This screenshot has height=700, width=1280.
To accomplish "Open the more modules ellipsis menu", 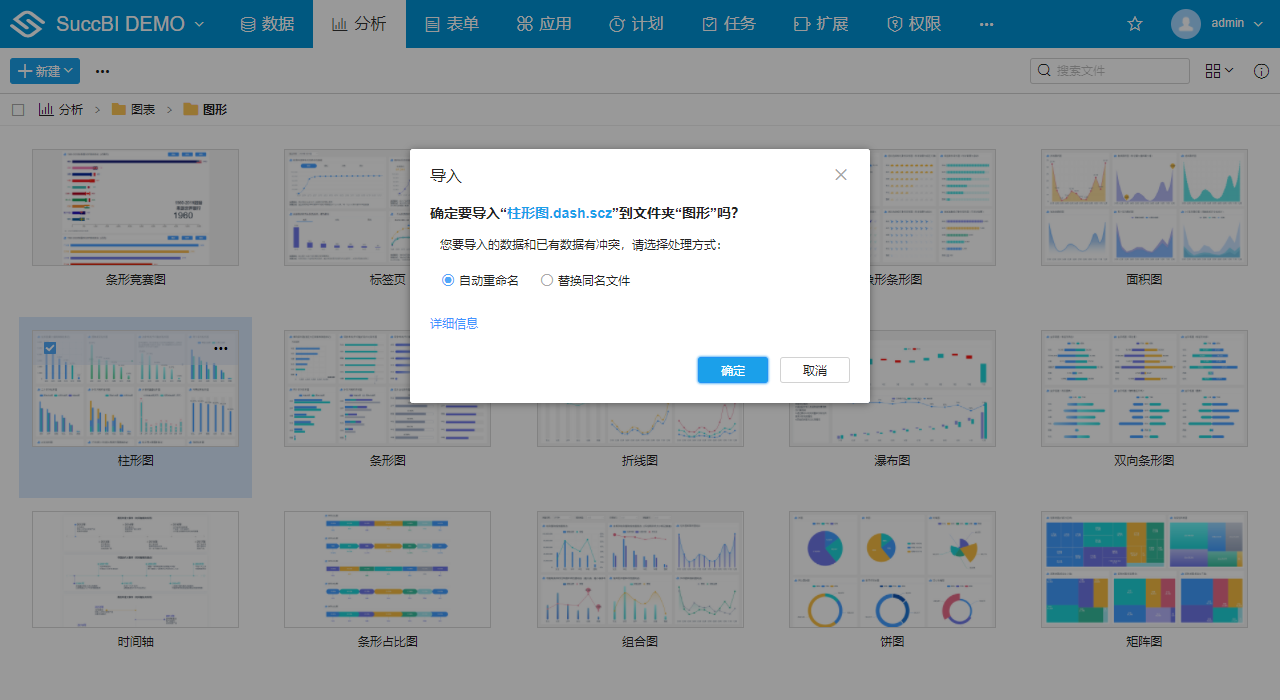I will point(986,23).
